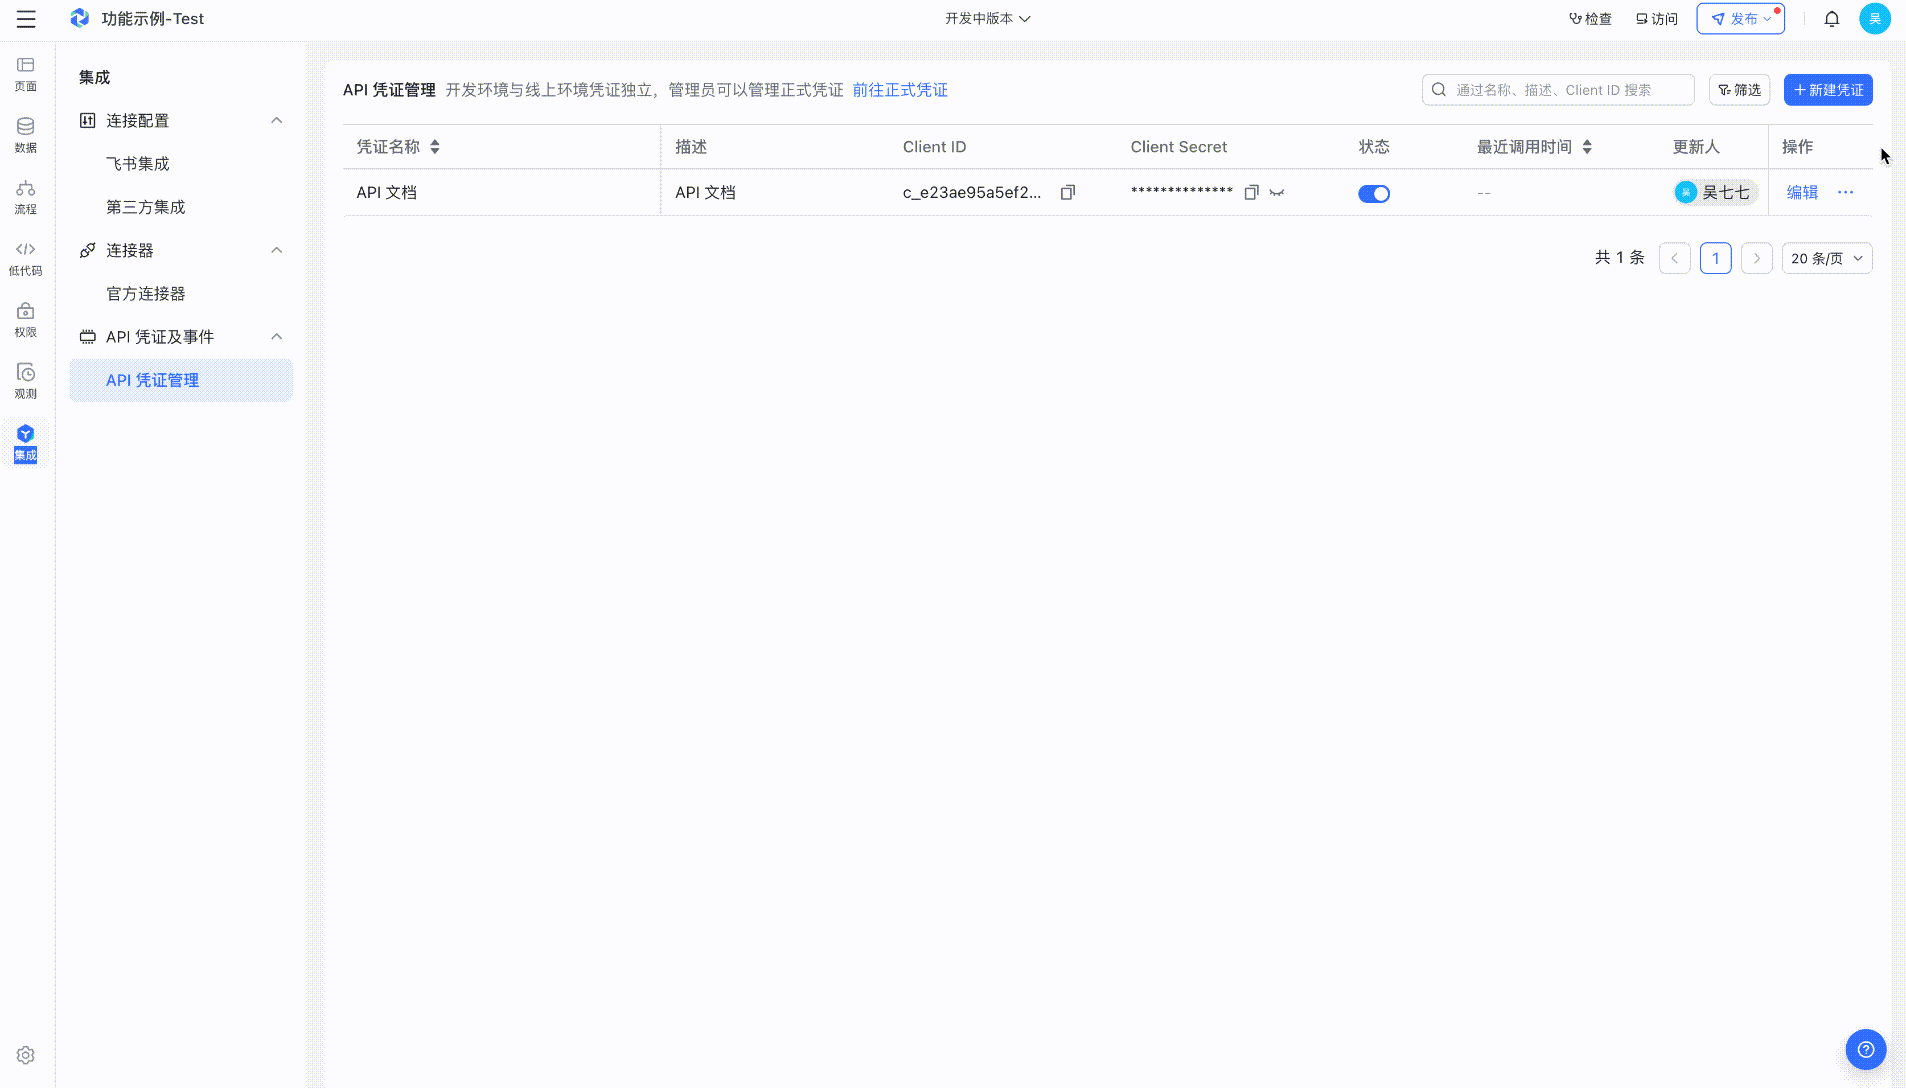Click the notification bell icon
The image size is (1906, 1088).
pyautogui.click(x=1830, y=18)
